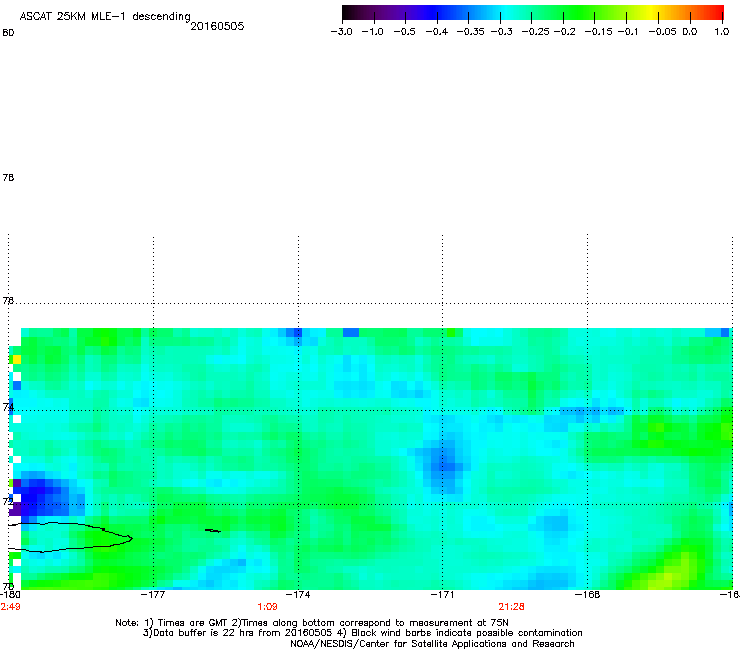The height and width of the screenshot is (650, 740).
Task: Click the title 'ASCAT 25KM MLE-1 descending'
Action: click(x=105, y=17)
